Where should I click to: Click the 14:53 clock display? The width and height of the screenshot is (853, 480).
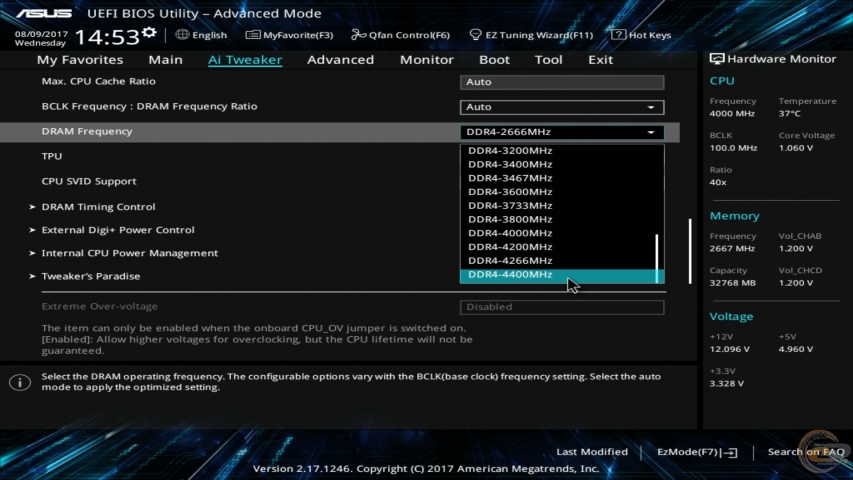[107, 37]
